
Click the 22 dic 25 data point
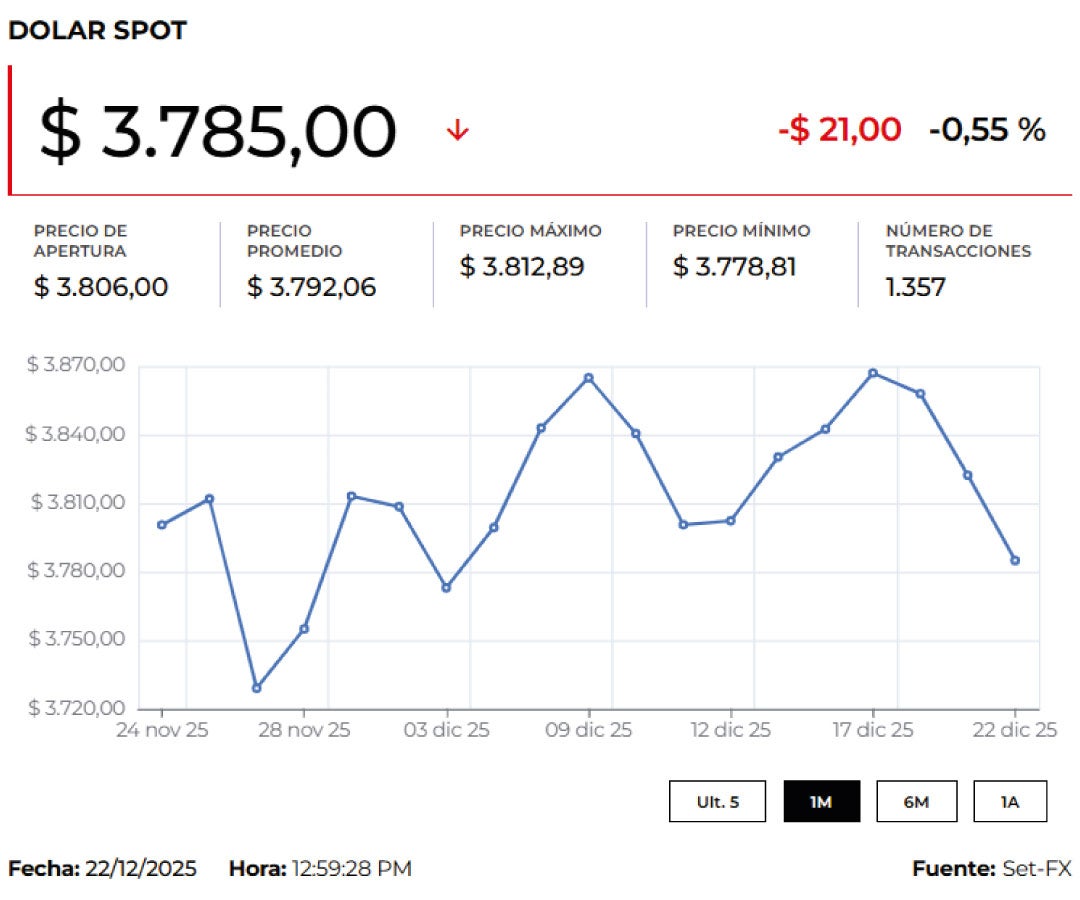[1015, 561]
